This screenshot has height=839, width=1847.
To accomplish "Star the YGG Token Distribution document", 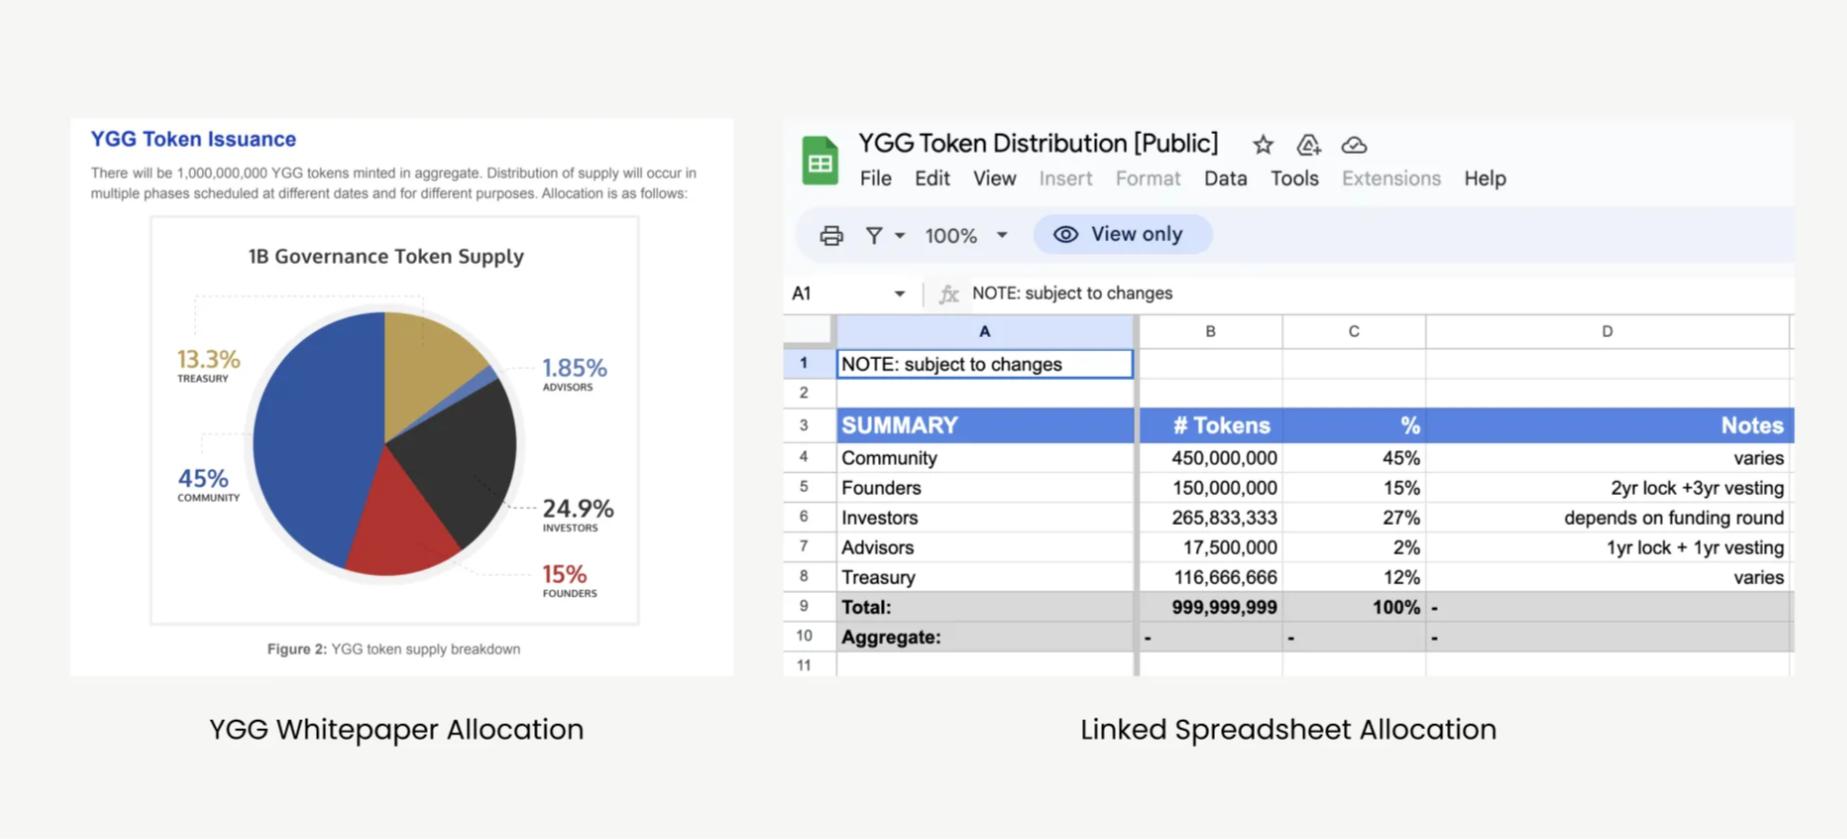I will pos(1263,145).
